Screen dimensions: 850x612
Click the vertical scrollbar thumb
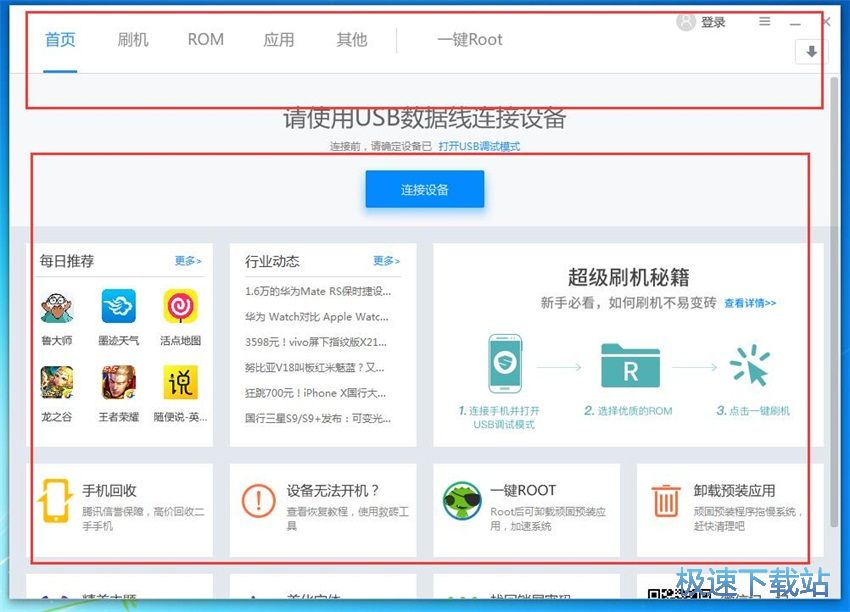(834, 301)
